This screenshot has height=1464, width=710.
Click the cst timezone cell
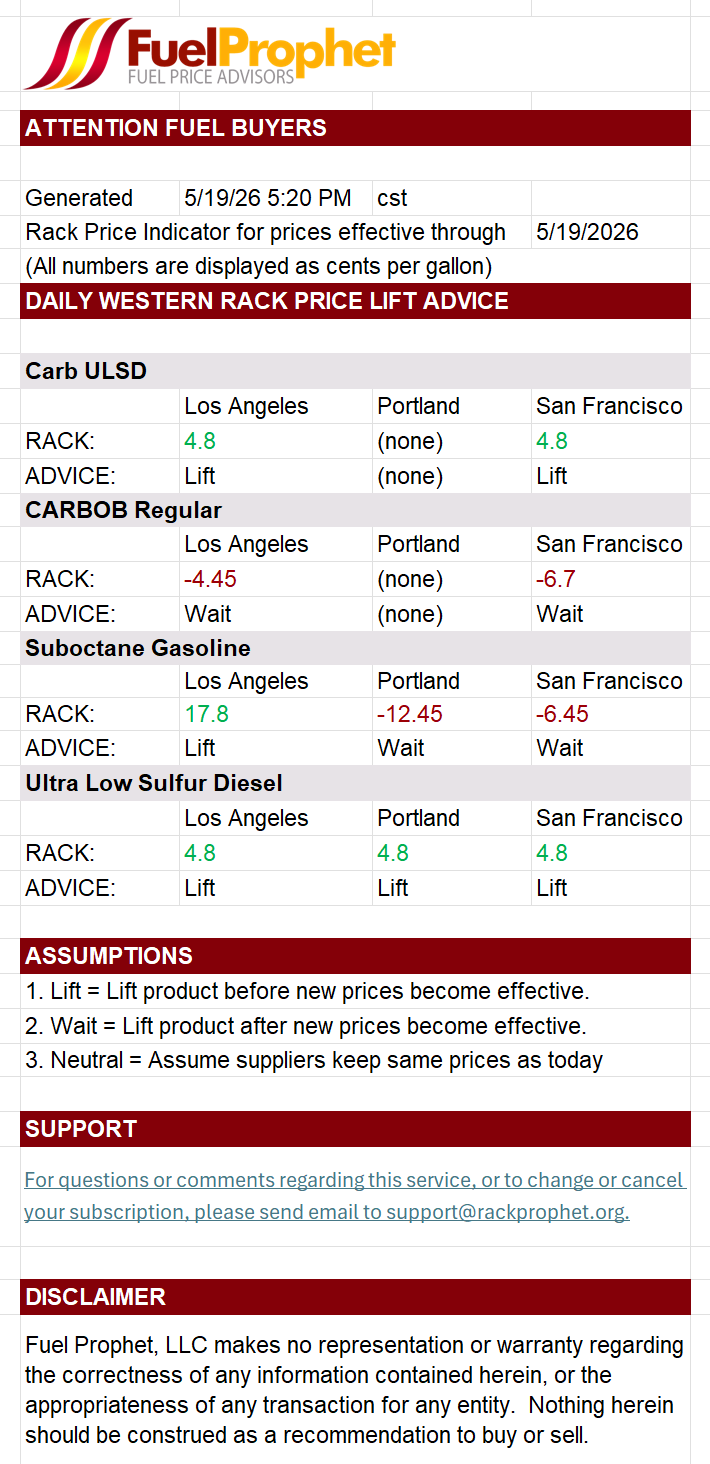(451, 198)
